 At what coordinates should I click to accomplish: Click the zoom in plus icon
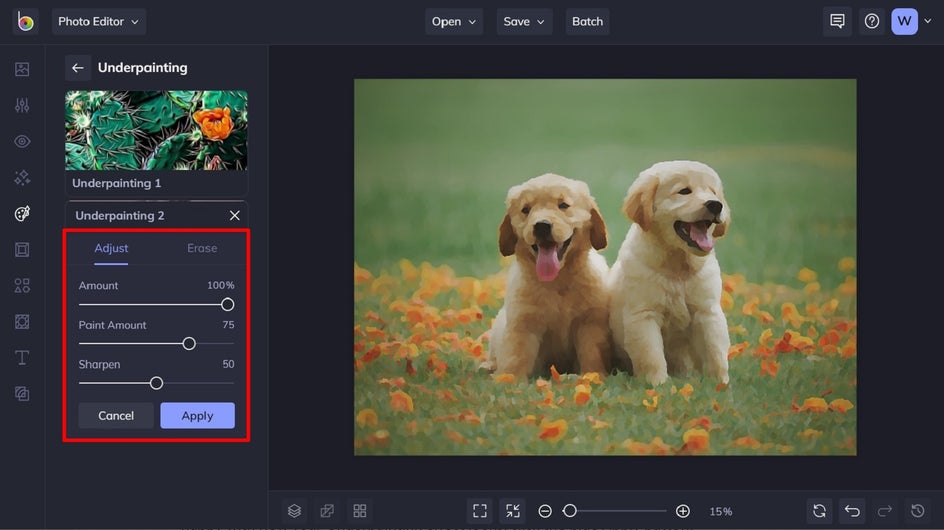point(683,511)
